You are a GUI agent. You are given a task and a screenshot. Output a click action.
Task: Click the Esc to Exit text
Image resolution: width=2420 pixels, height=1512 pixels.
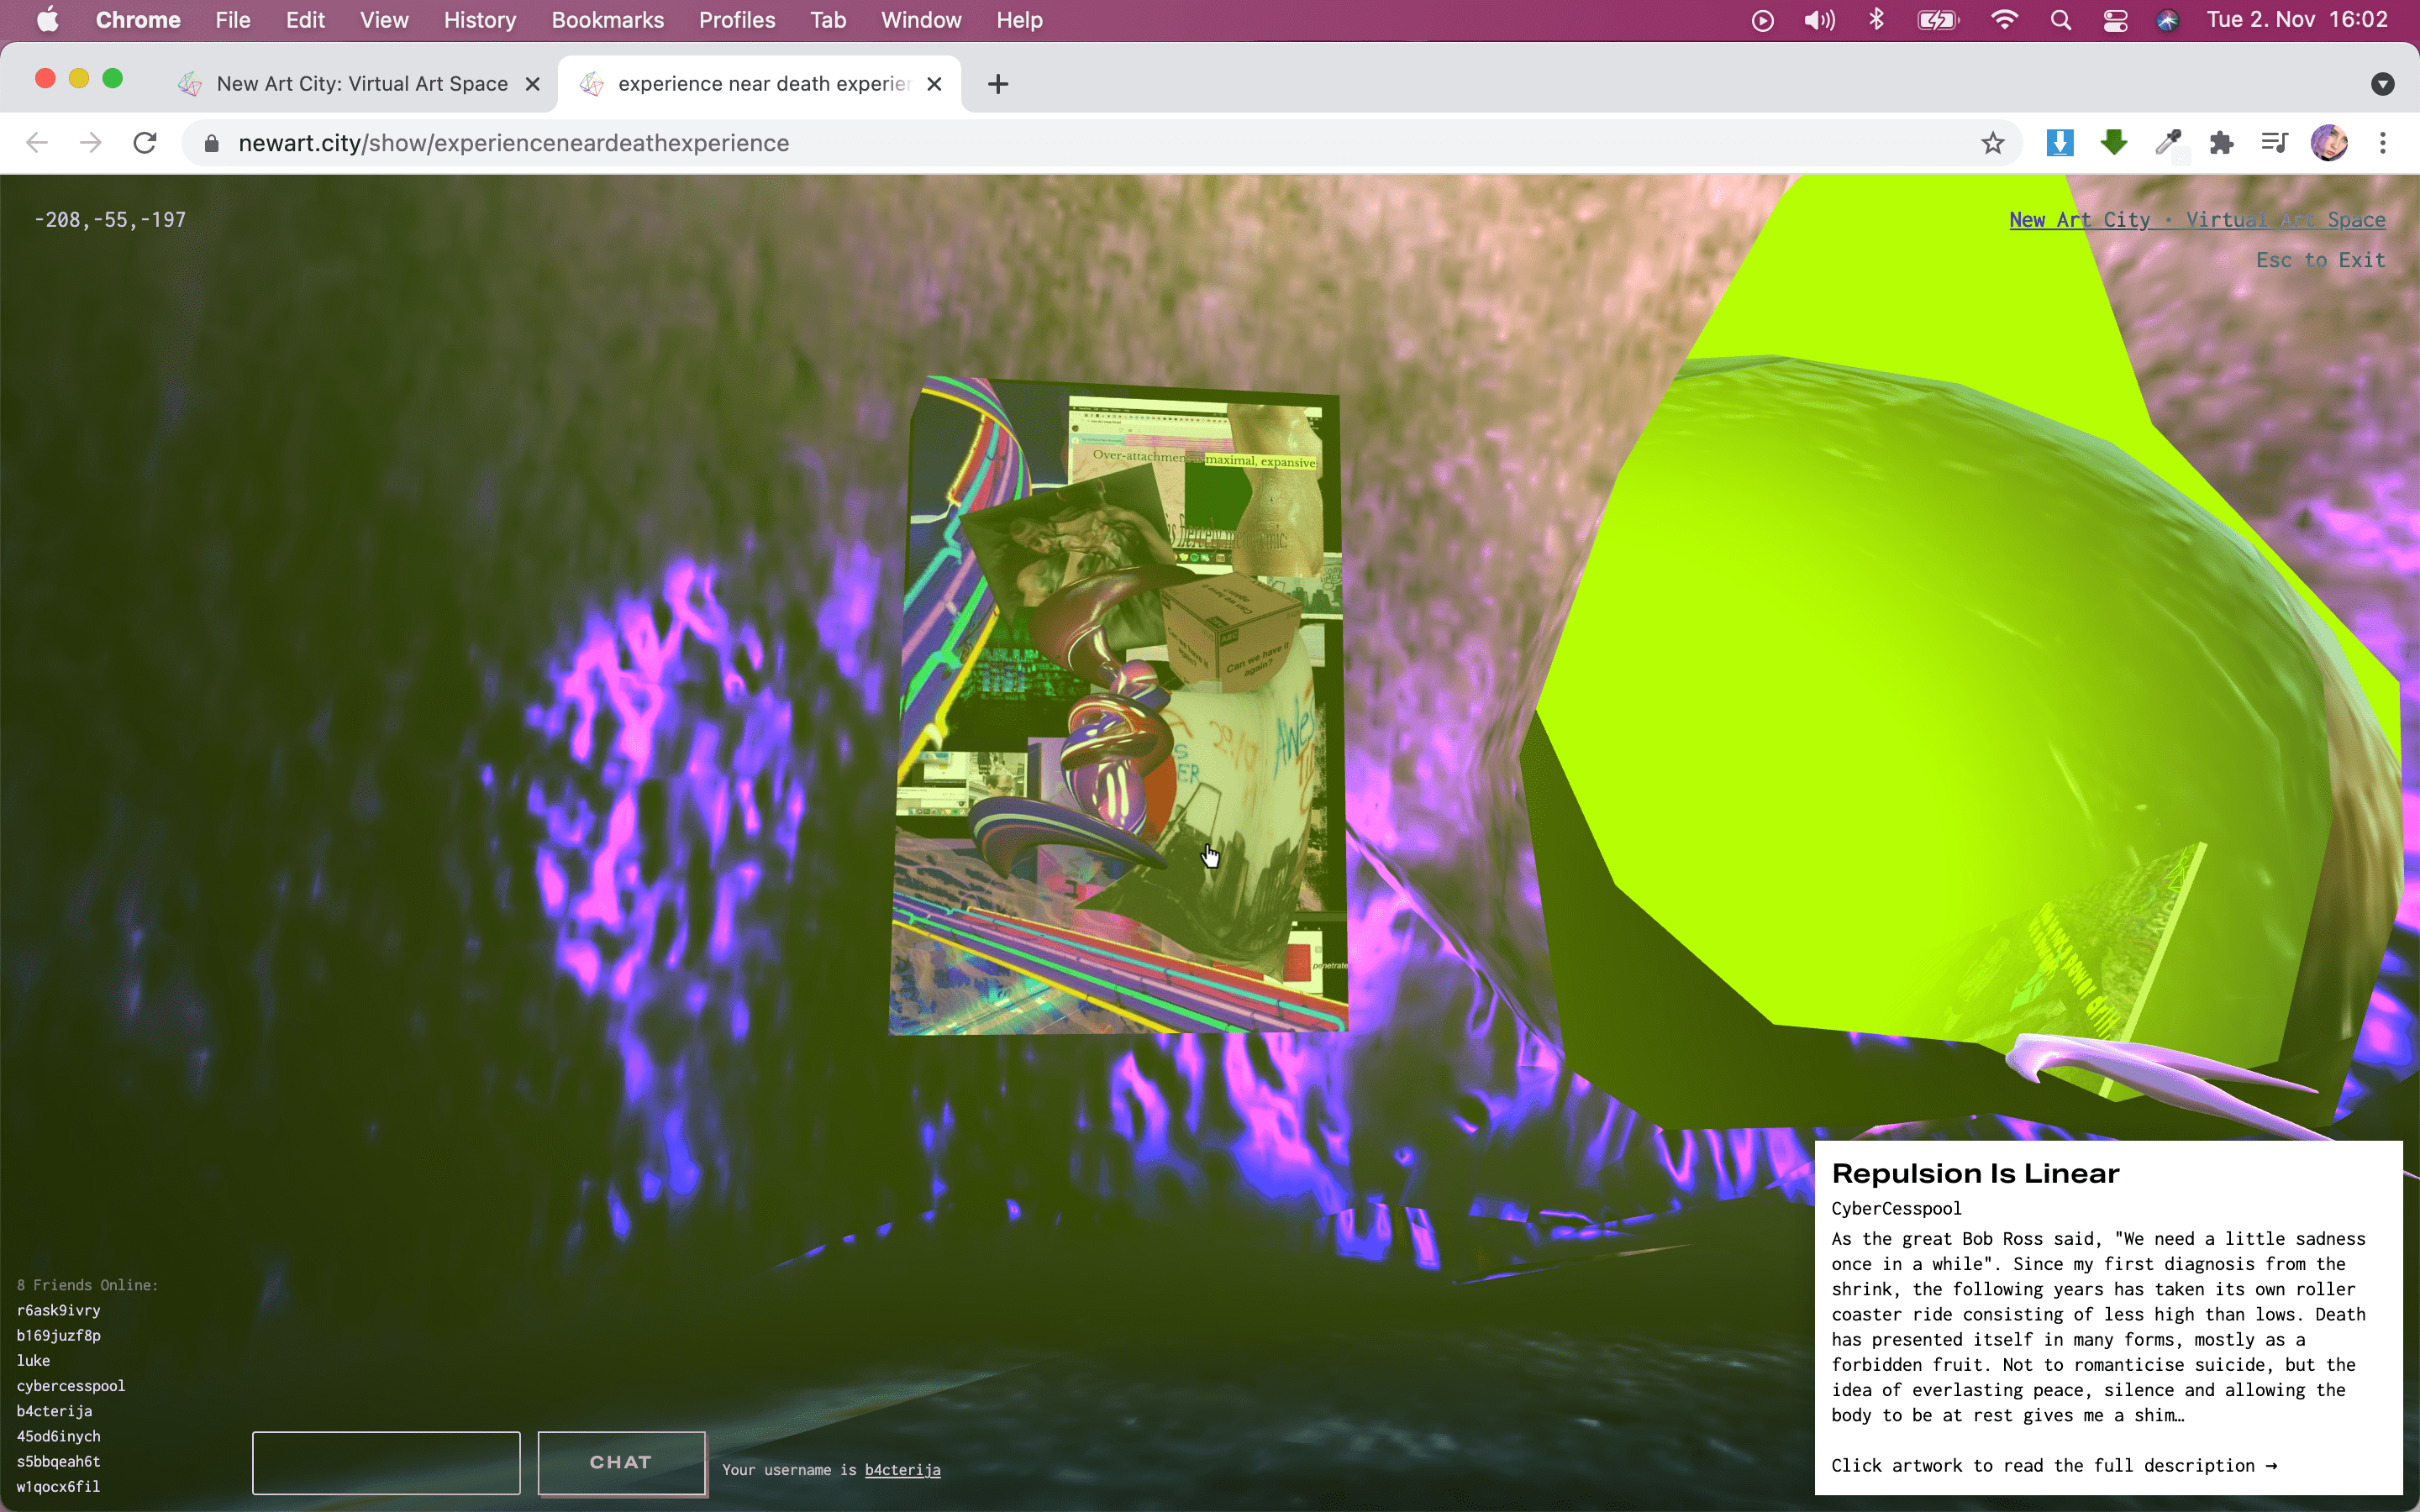click(2320, 260)
